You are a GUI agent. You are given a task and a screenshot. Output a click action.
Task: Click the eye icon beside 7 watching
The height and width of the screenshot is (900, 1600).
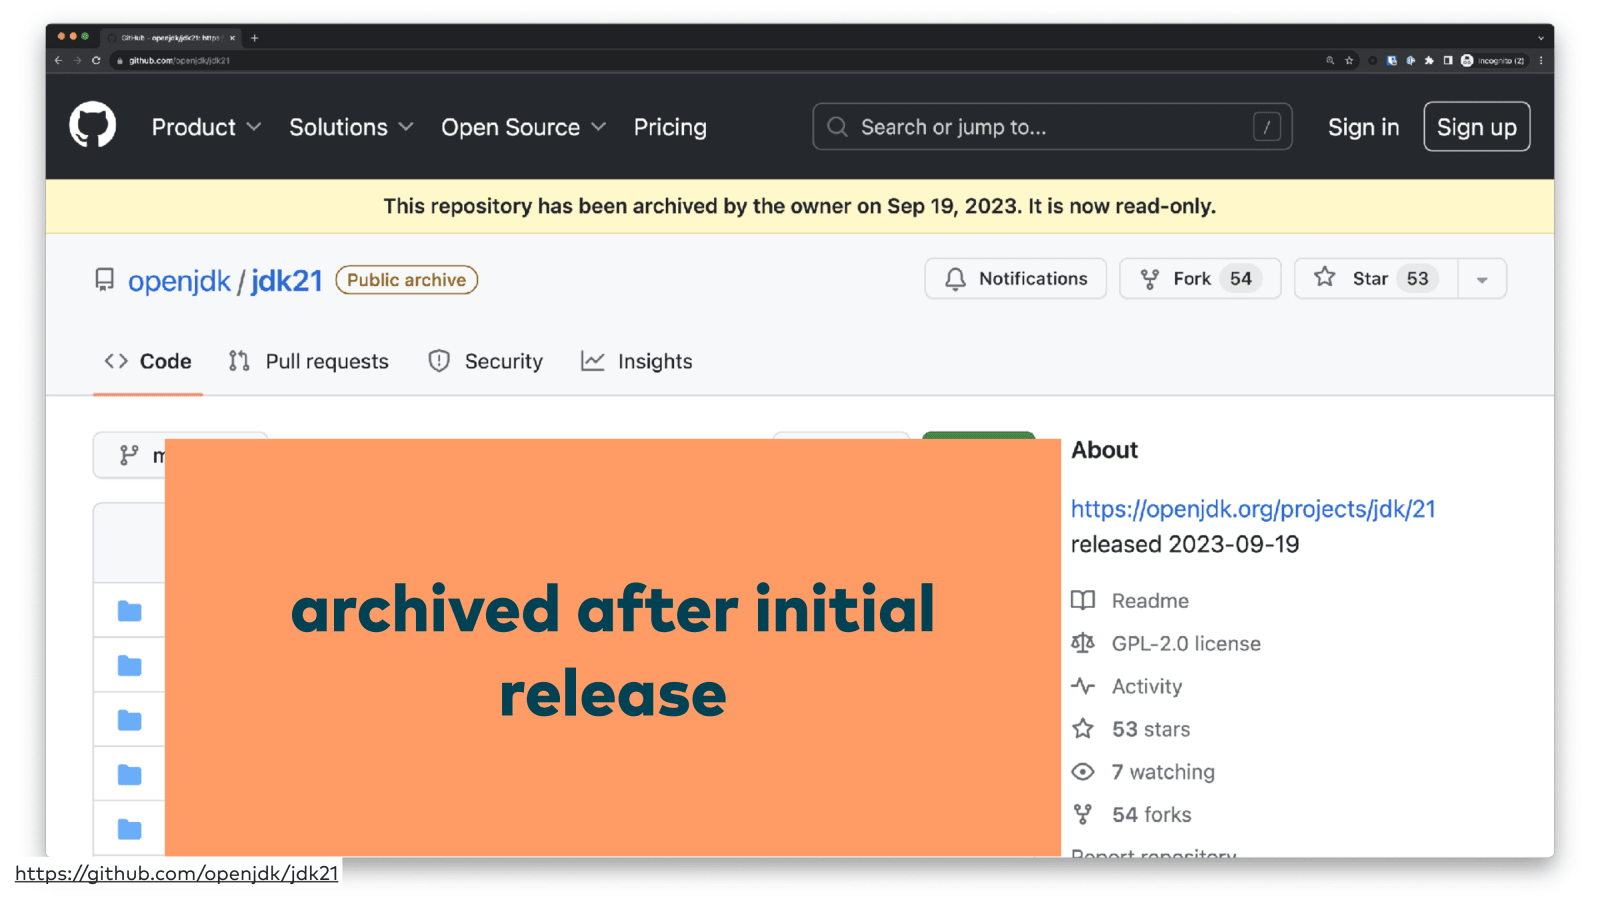click(x=1083, y=772)
